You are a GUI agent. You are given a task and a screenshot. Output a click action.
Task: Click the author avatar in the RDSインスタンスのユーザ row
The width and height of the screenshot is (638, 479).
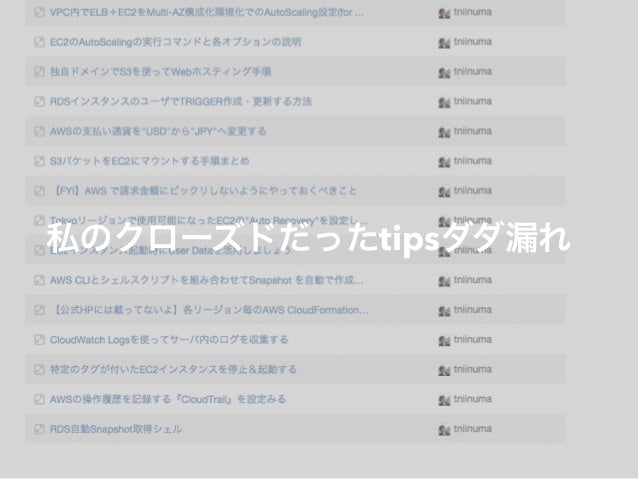444,102
